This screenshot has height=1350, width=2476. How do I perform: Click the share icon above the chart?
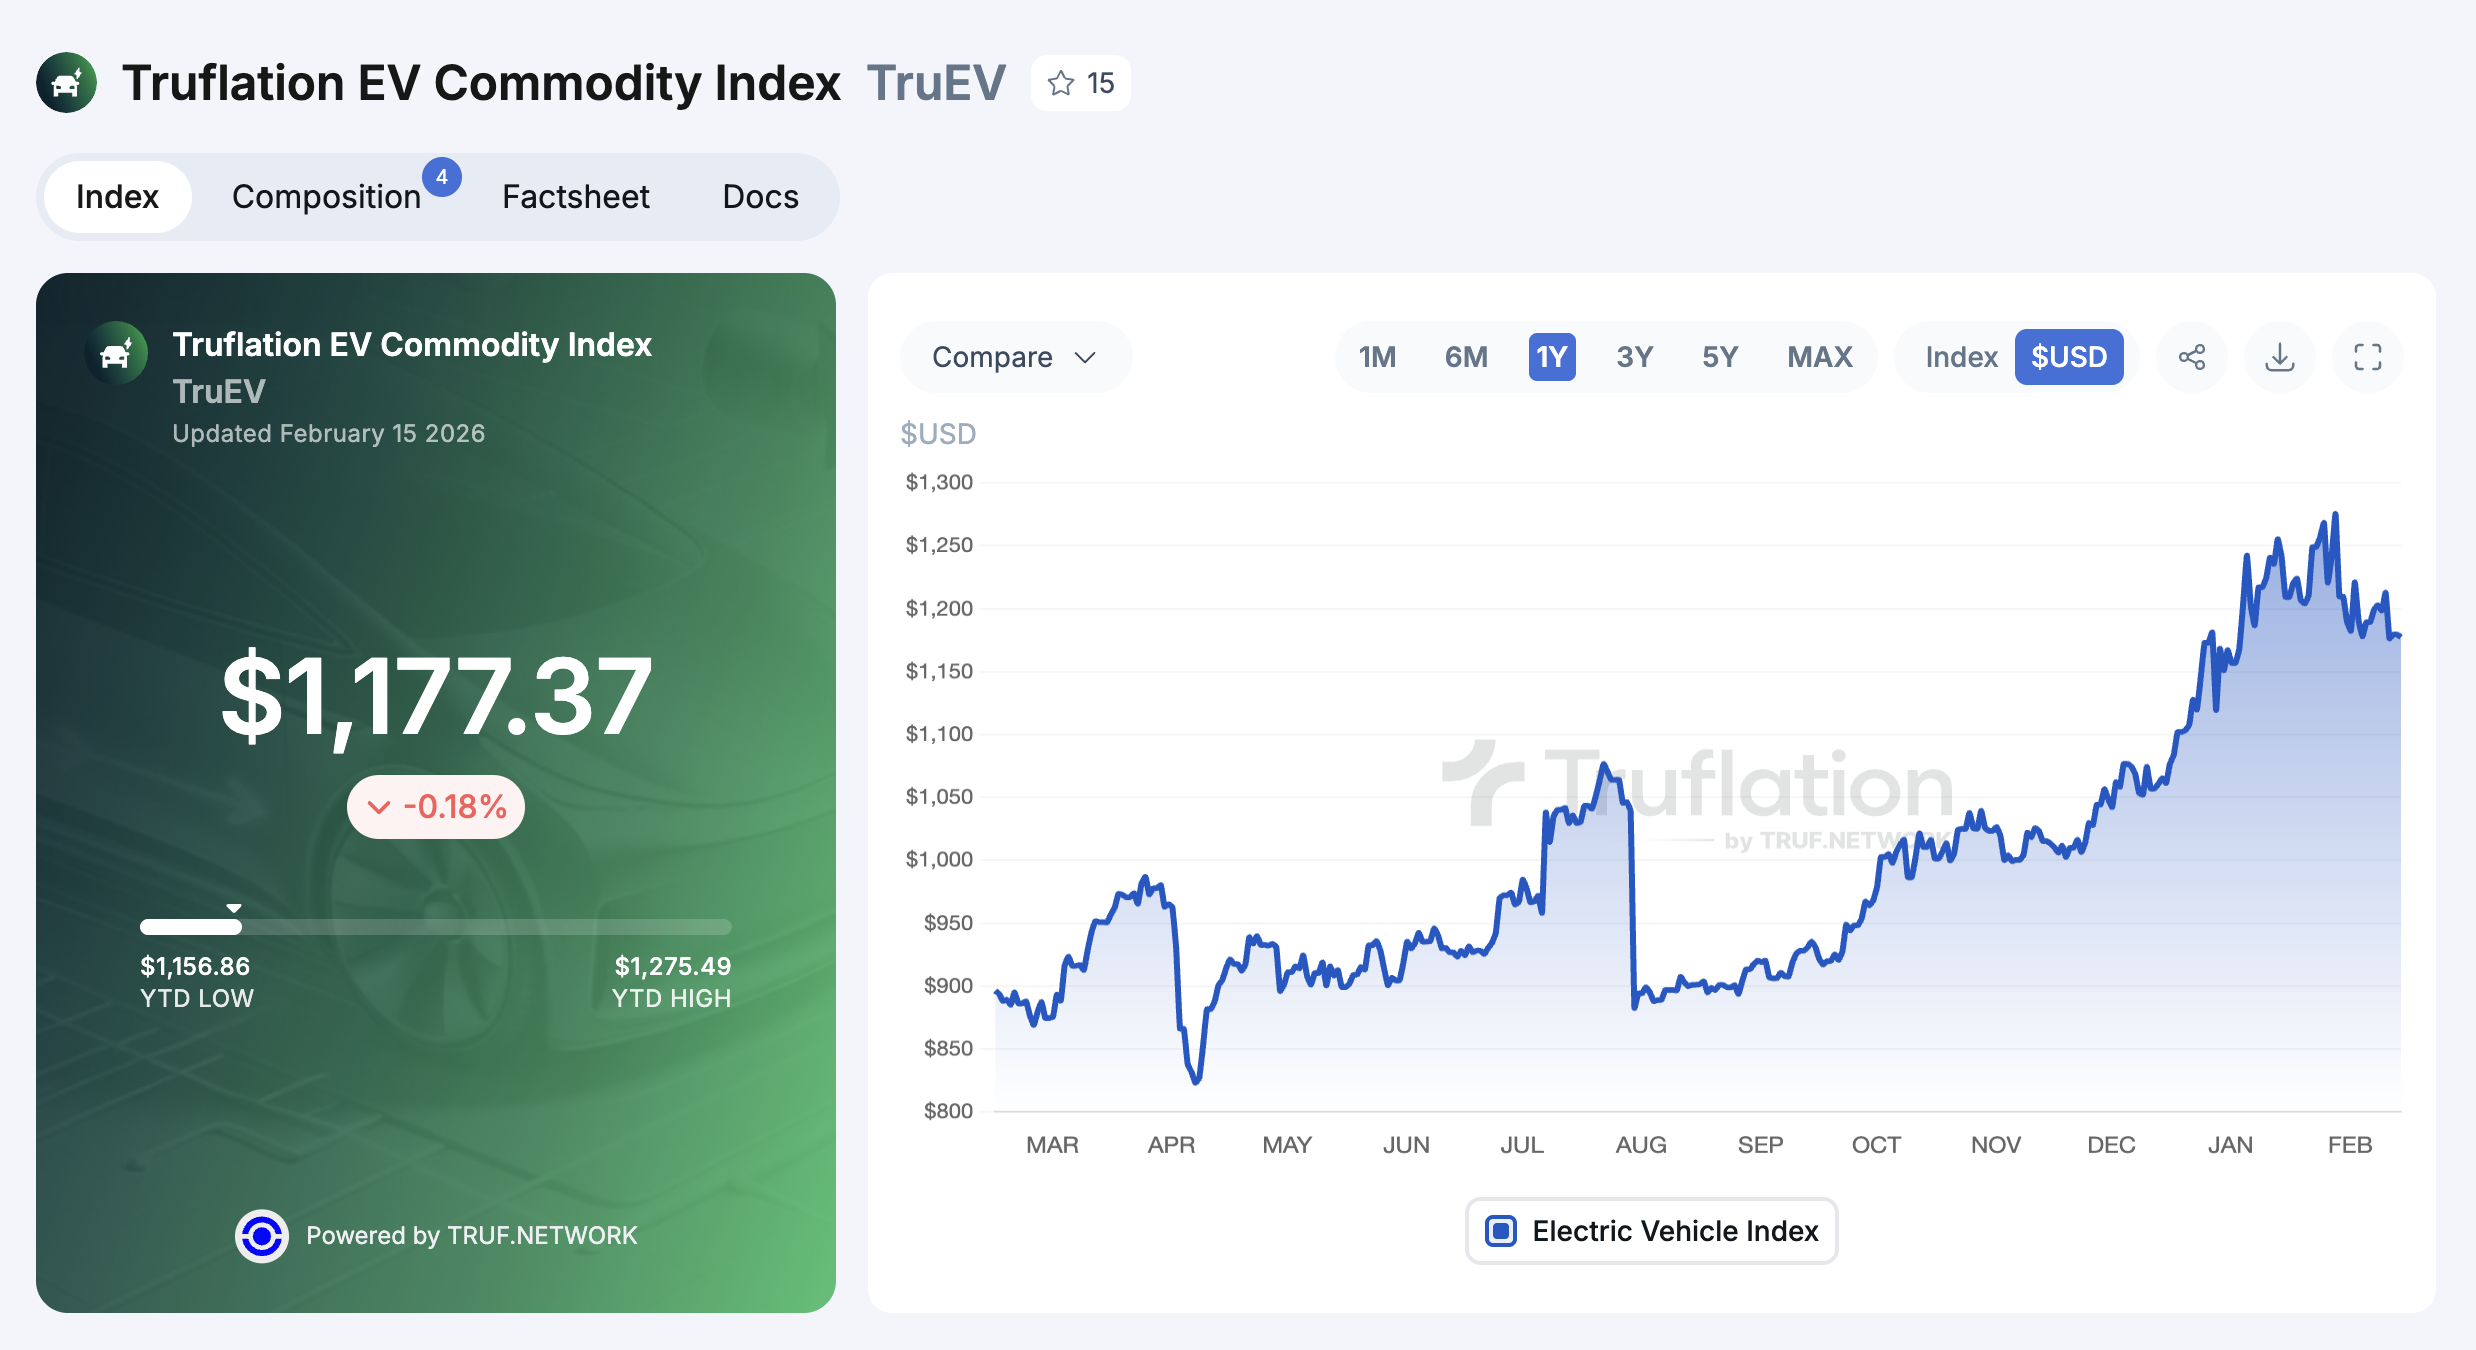point(2192,357)
